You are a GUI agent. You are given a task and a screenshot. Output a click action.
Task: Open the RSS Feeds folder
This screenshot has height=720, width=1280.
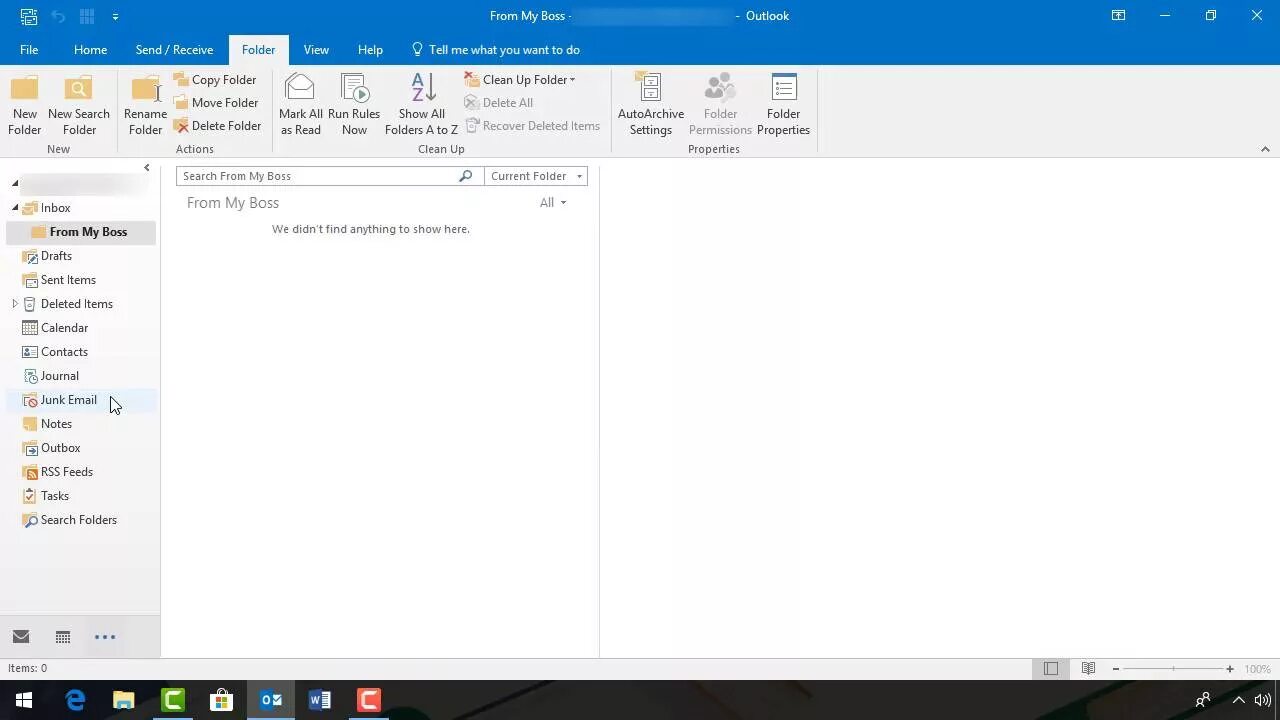click(66, 472)
